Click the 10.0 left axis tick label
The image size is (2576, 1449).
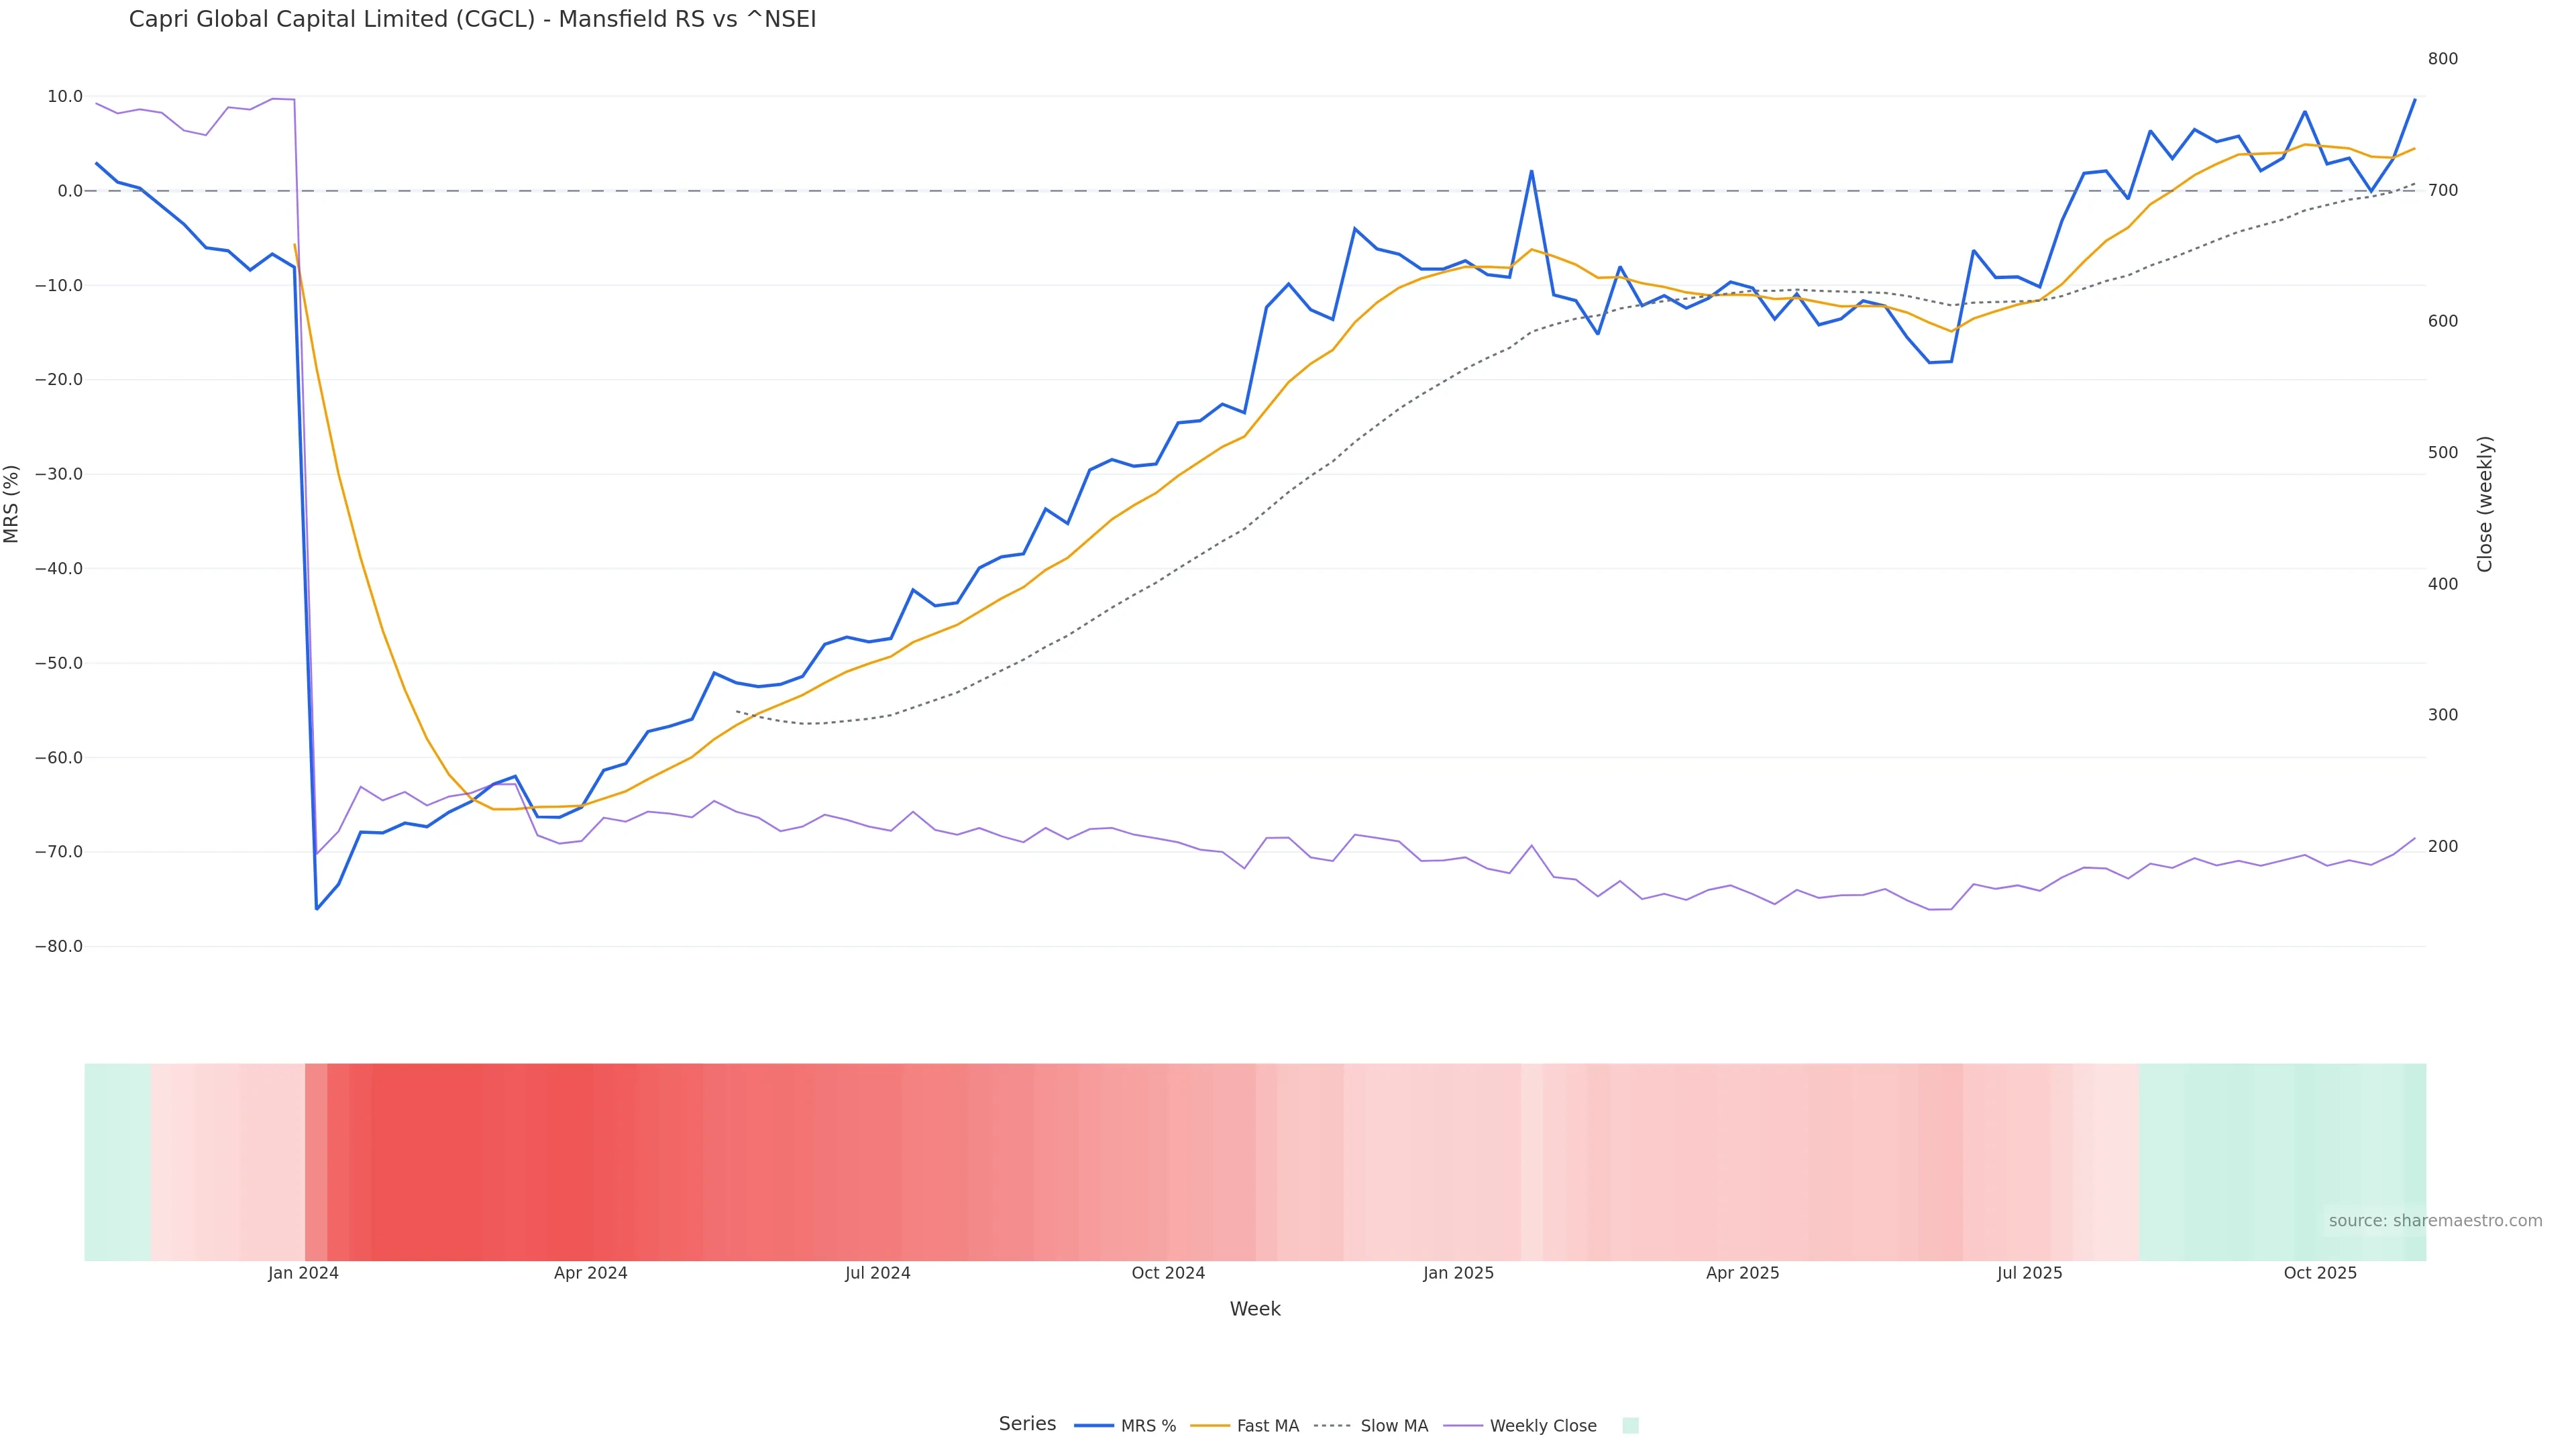click(x=64, y=97)
